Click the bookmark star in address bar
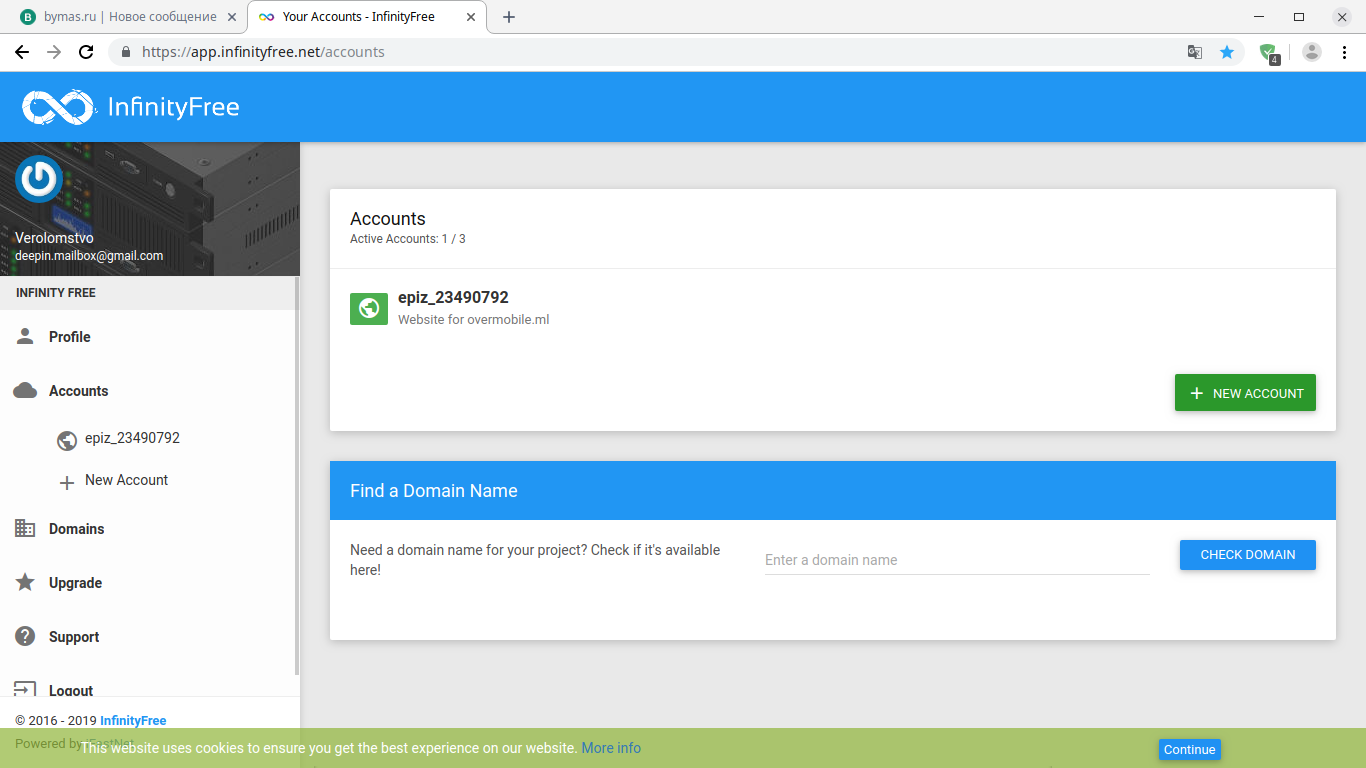Image resolution: width=1366 pixels, height=768 pixels. tap(1227, 52)
